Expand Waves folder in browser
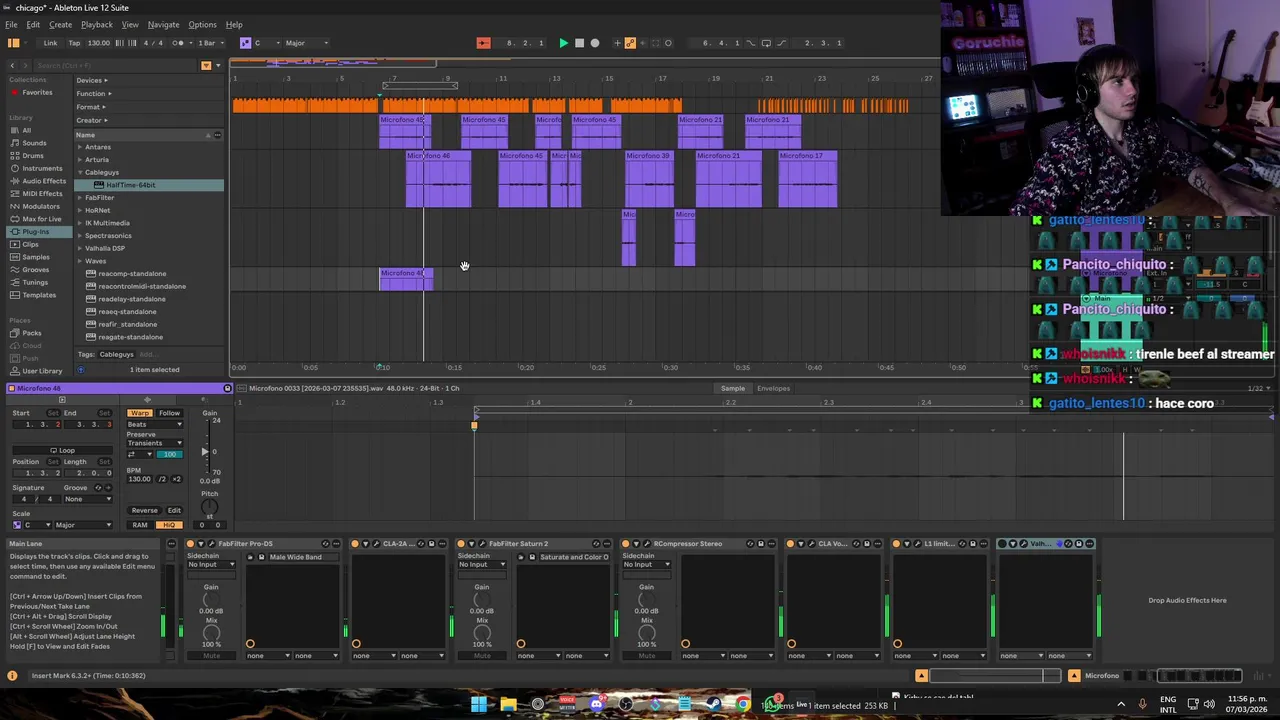The height and width of the screenshot is (720, 1280). [x=80, y=261]
